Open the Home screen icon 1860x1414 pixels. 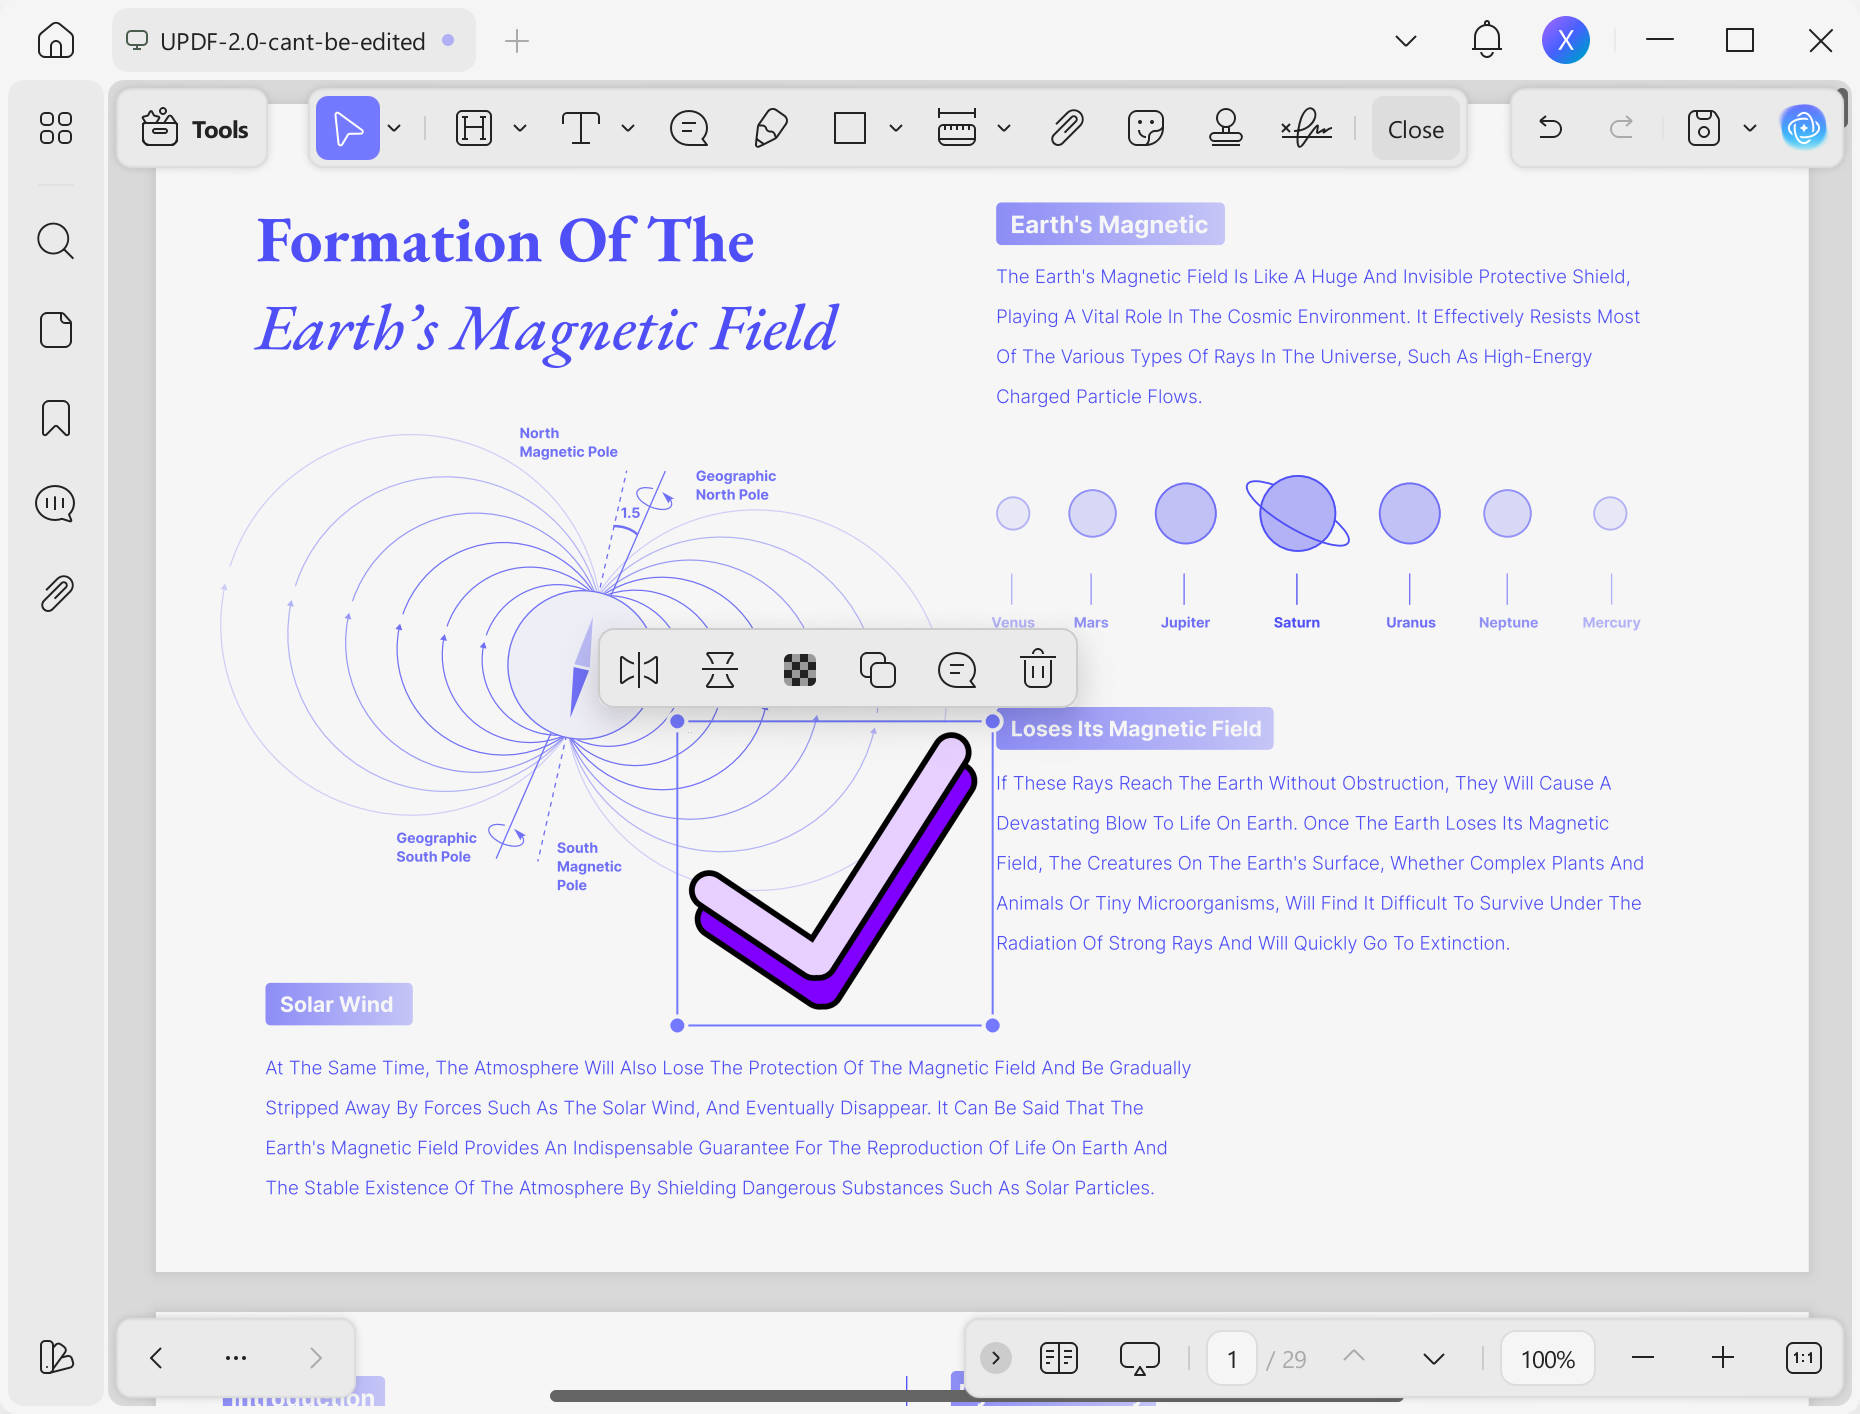point(56,41)
